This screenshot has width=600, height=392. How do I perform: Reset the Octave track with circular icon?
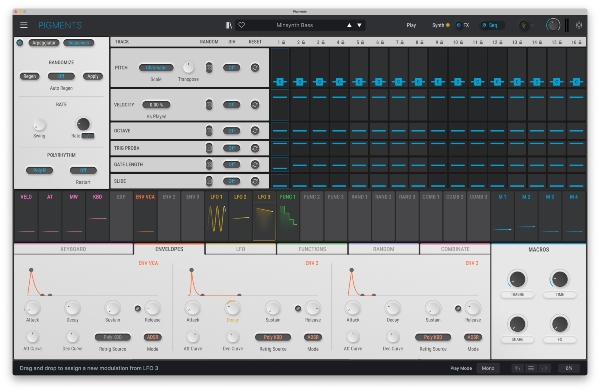point(255,131)
